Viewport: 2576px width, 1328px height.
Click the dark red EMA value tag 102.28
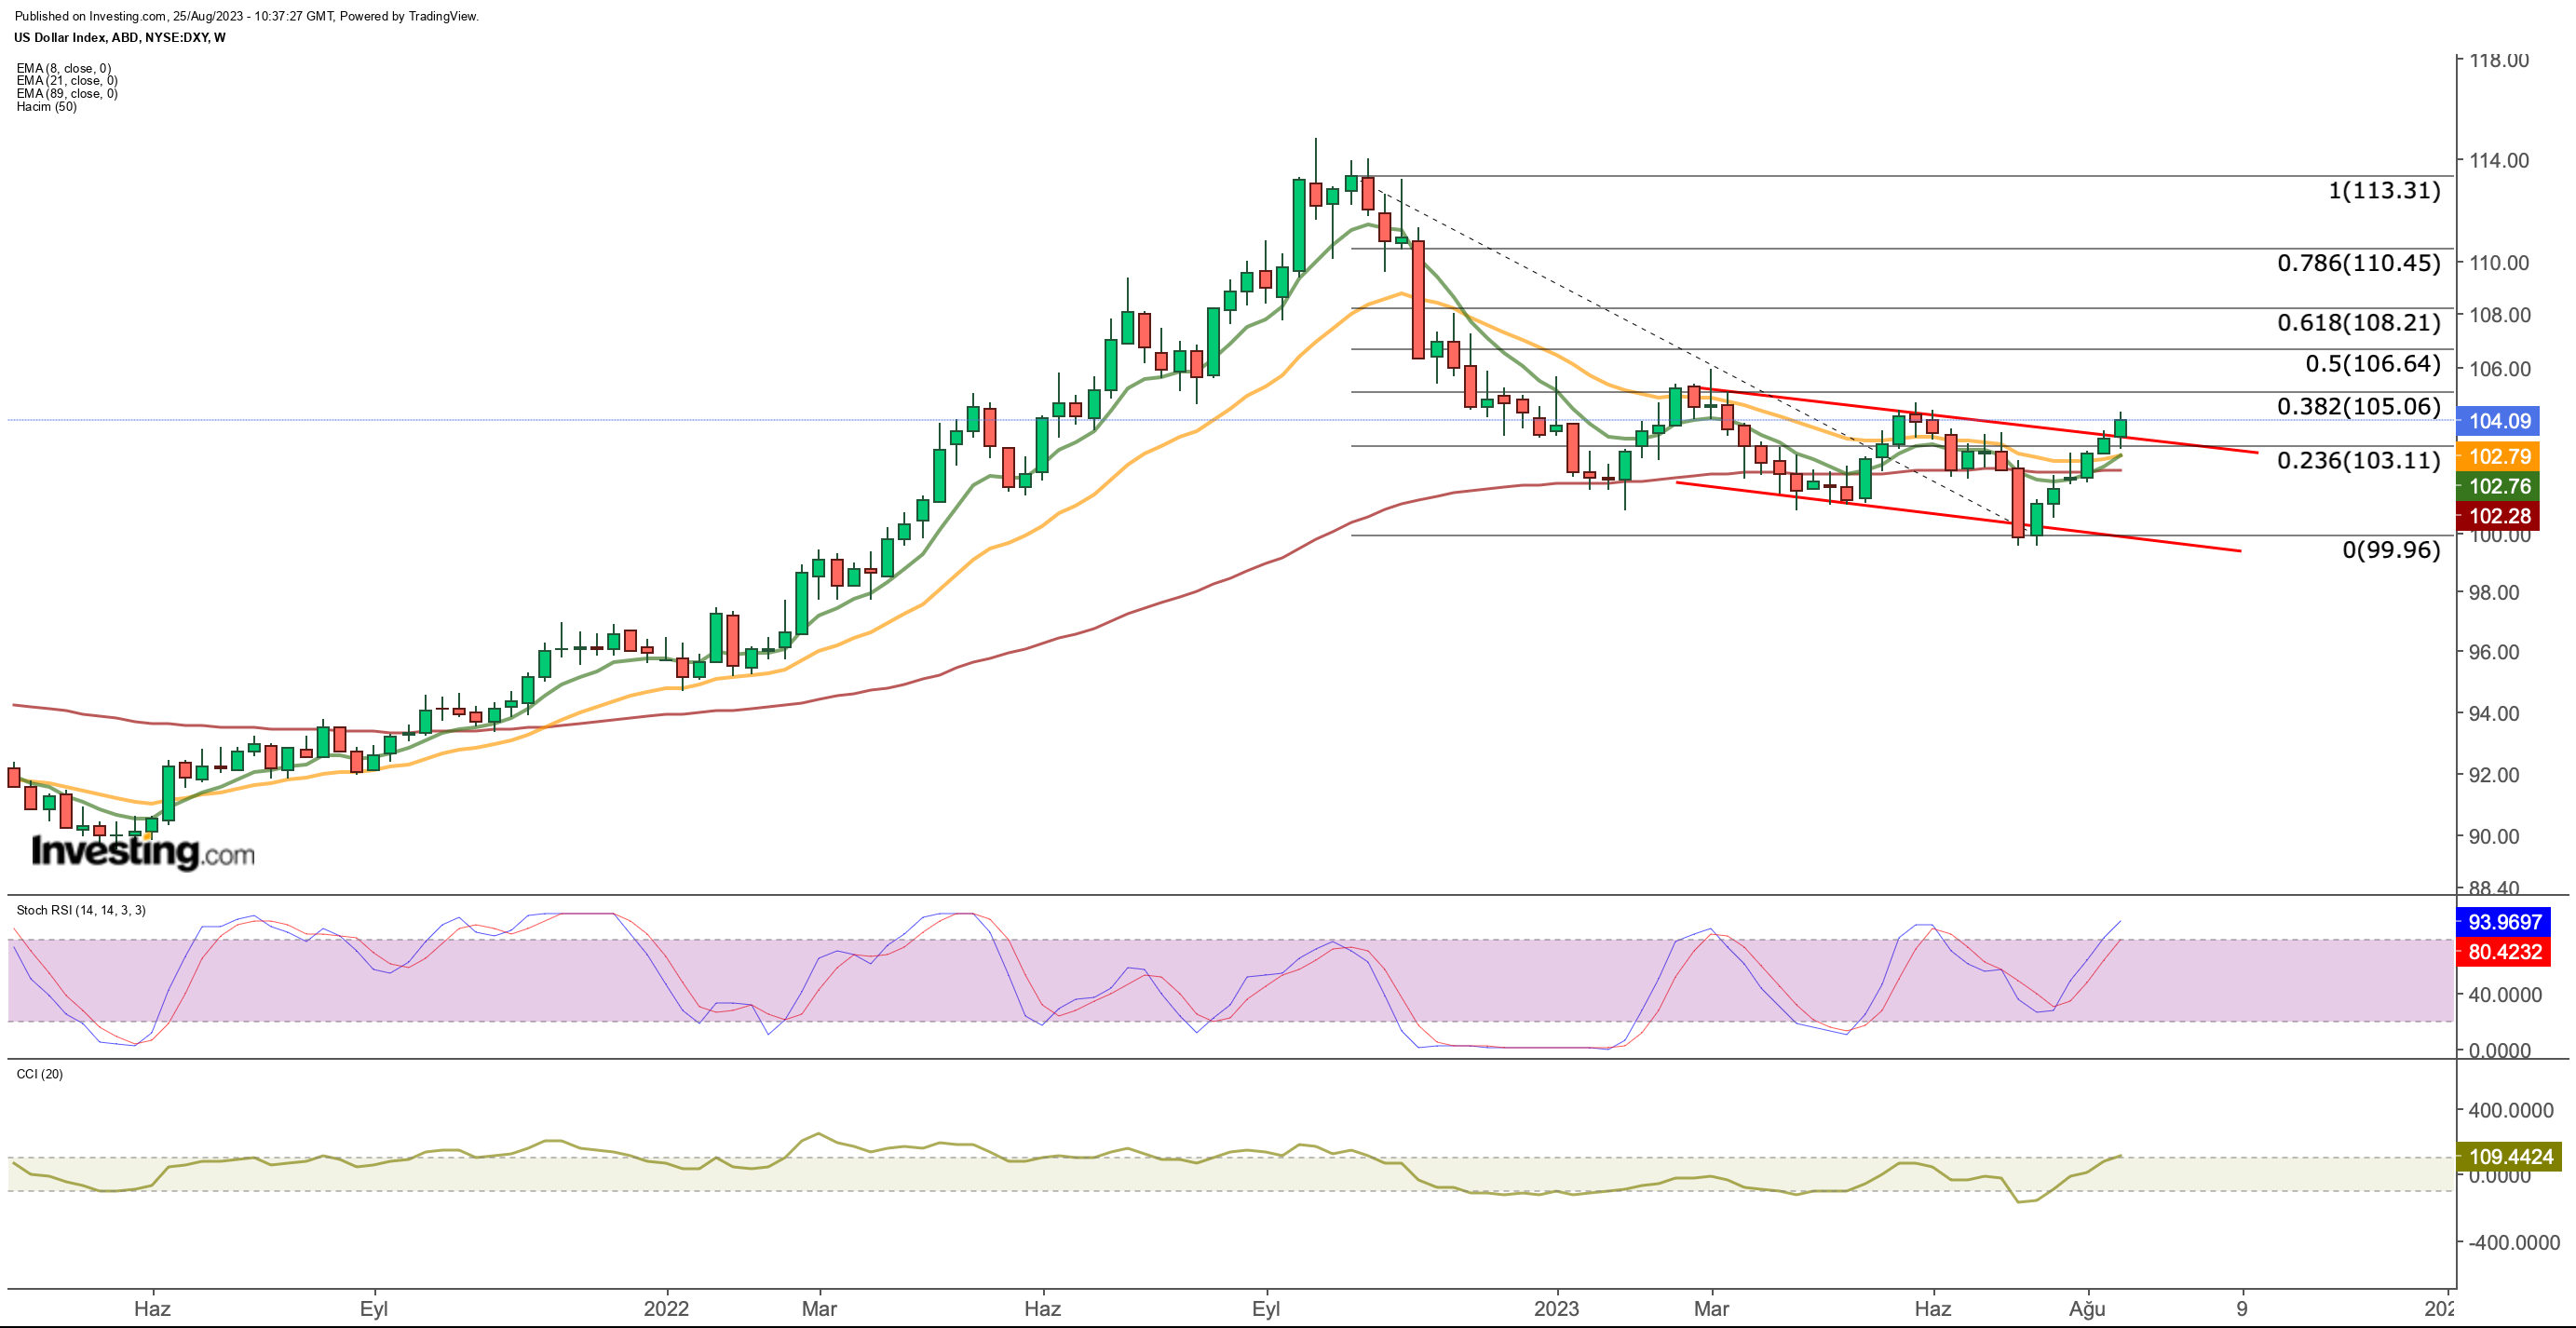(x=2500, y=516)
